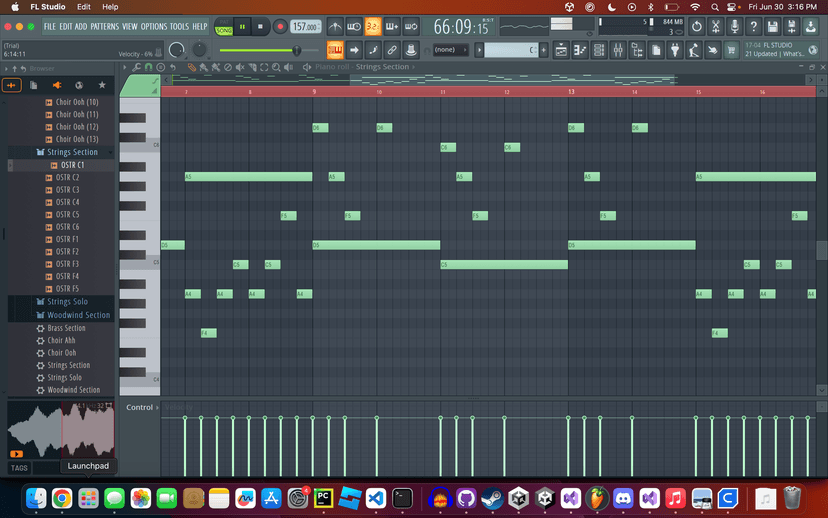Click the Control lane label
The height and width of the screenshot is (518, 828).
coord(139,408)
